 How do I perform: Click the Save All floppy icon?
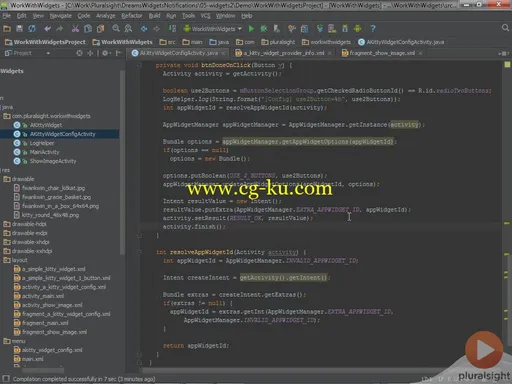[x=19, y=29]
